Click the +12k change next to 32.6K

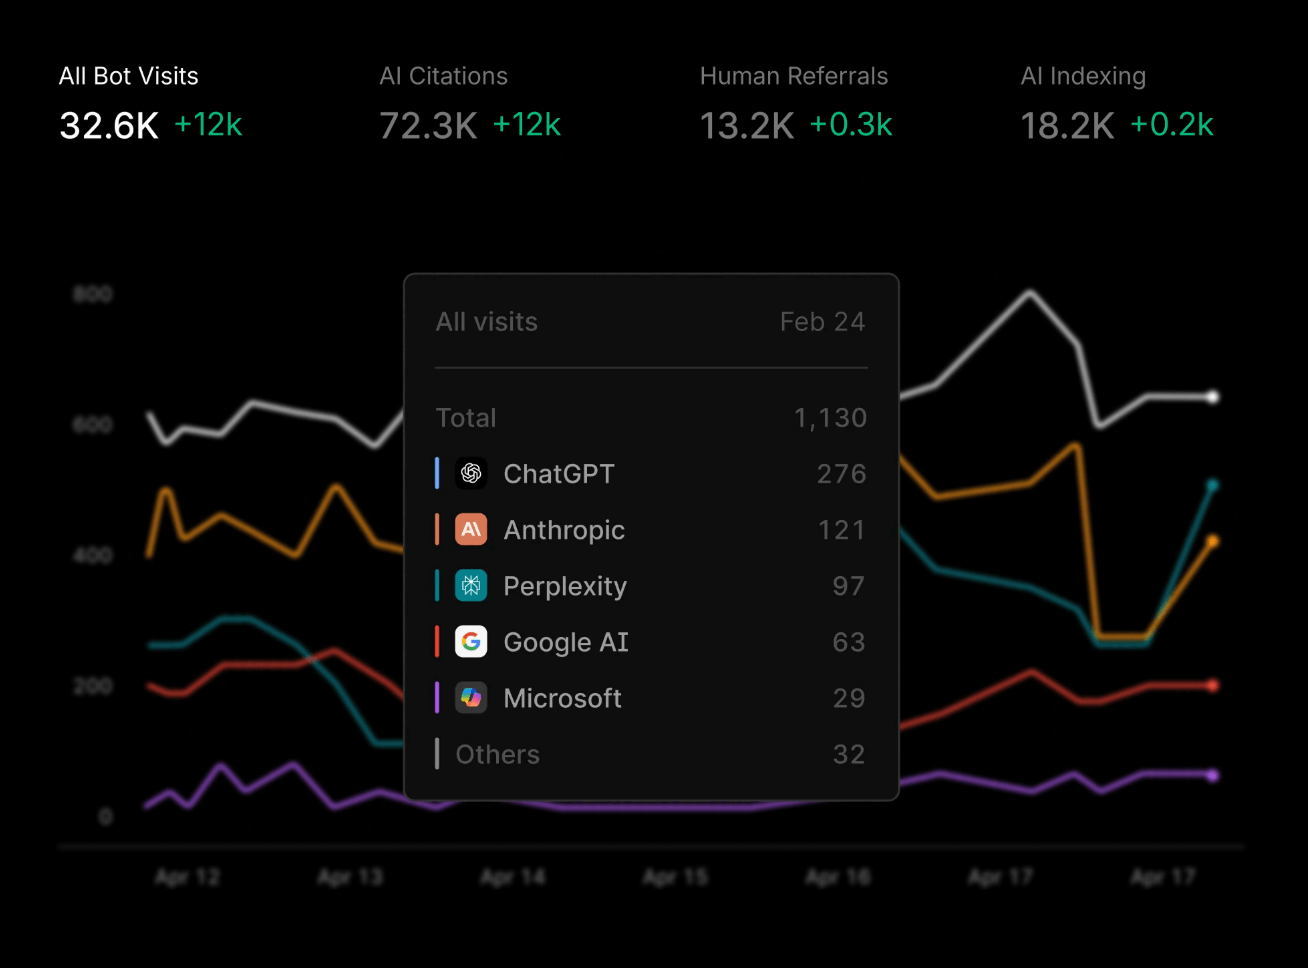(208, 125)
